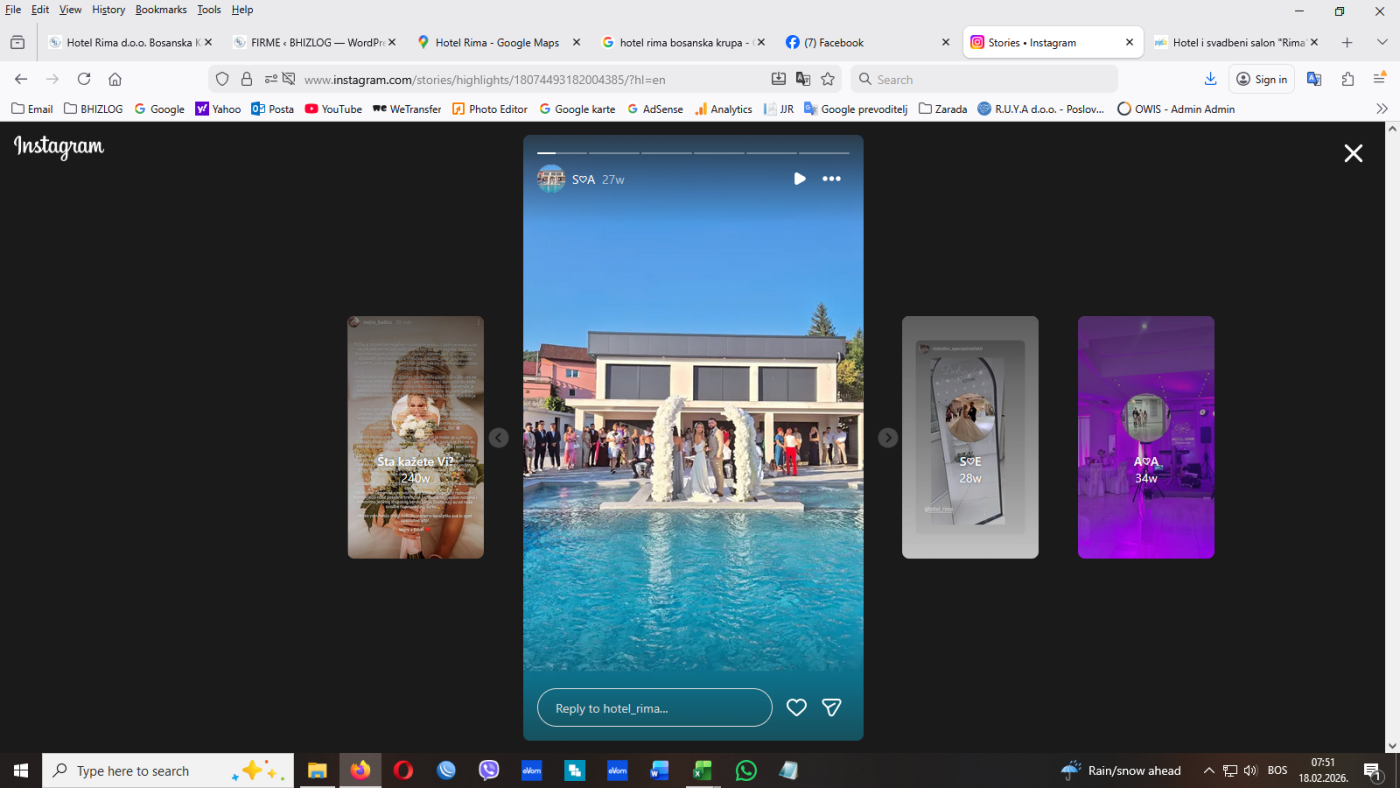Like the story with the heart icon

point(796,708)
